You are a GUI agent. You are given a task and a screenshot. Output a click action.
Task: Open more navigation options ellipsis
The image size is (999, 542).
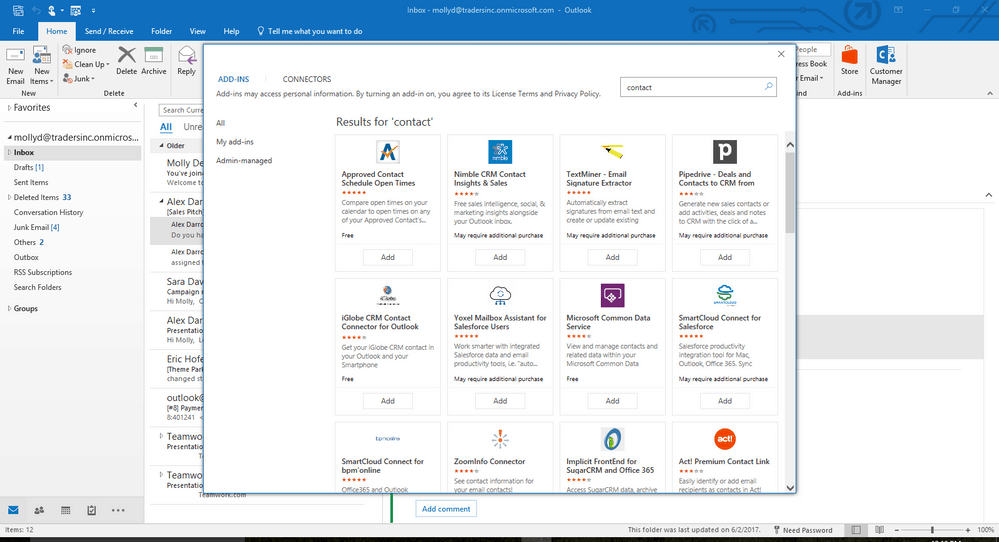pyautogui.click(x=118, y=510)
